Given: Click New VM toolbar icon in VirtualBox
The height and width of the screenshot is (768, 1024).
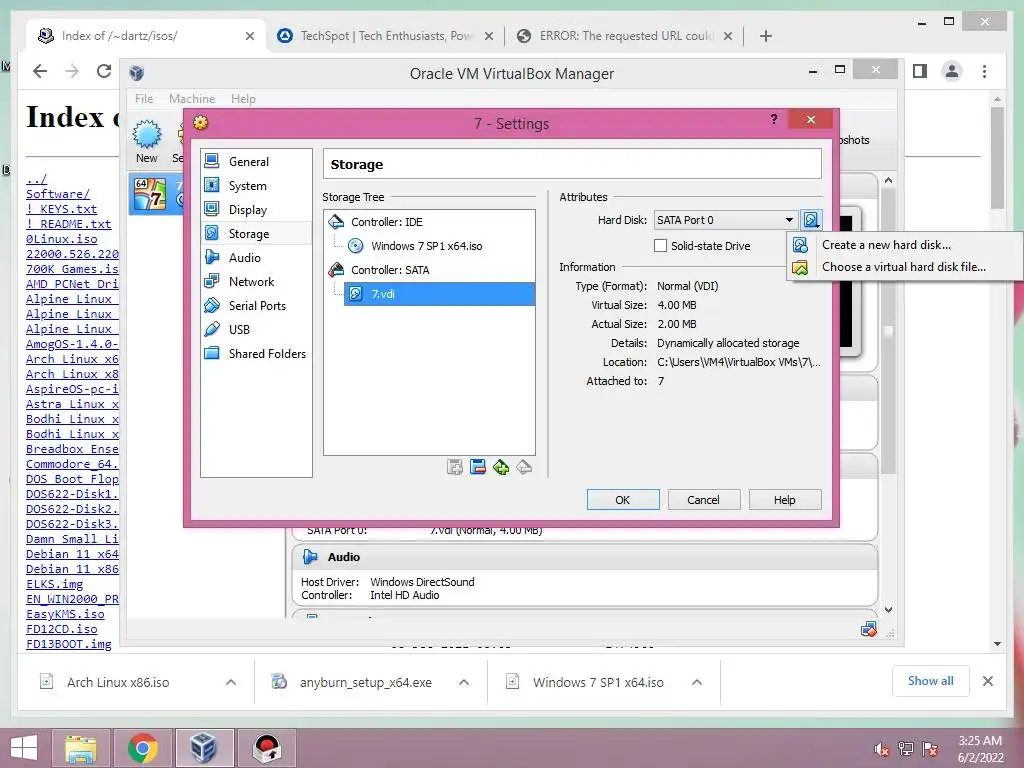Looking at the screenshot, I should pos(147,140).
